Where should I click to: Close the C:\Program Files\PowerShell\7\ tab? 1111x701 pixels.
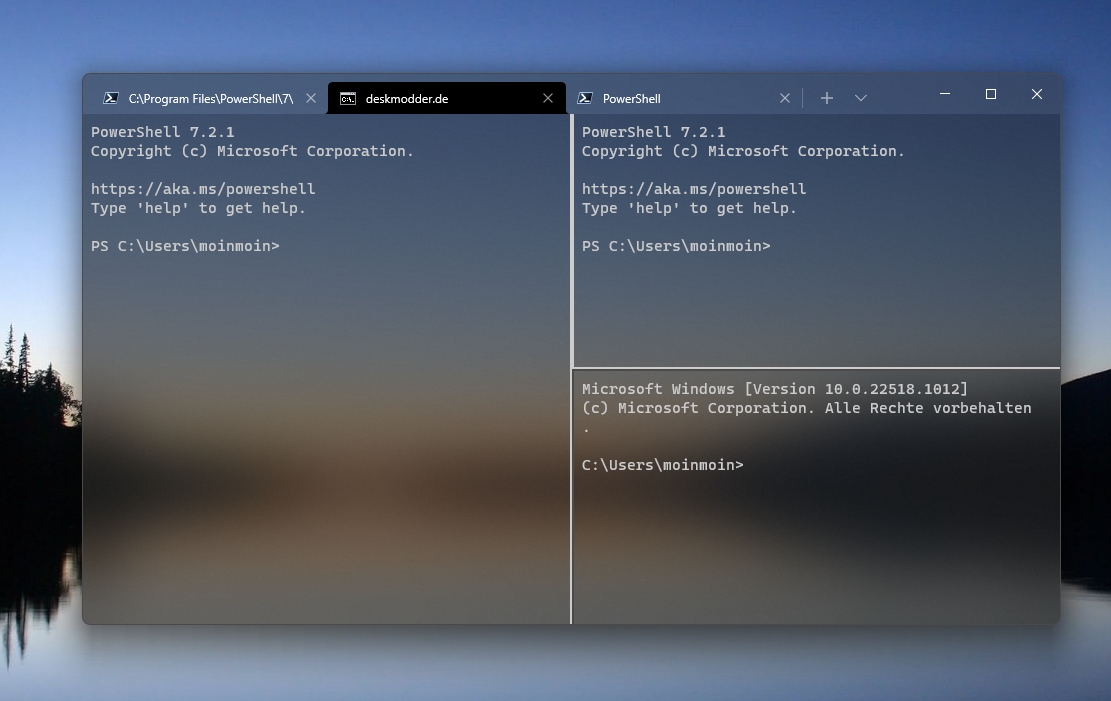point(311,99)
